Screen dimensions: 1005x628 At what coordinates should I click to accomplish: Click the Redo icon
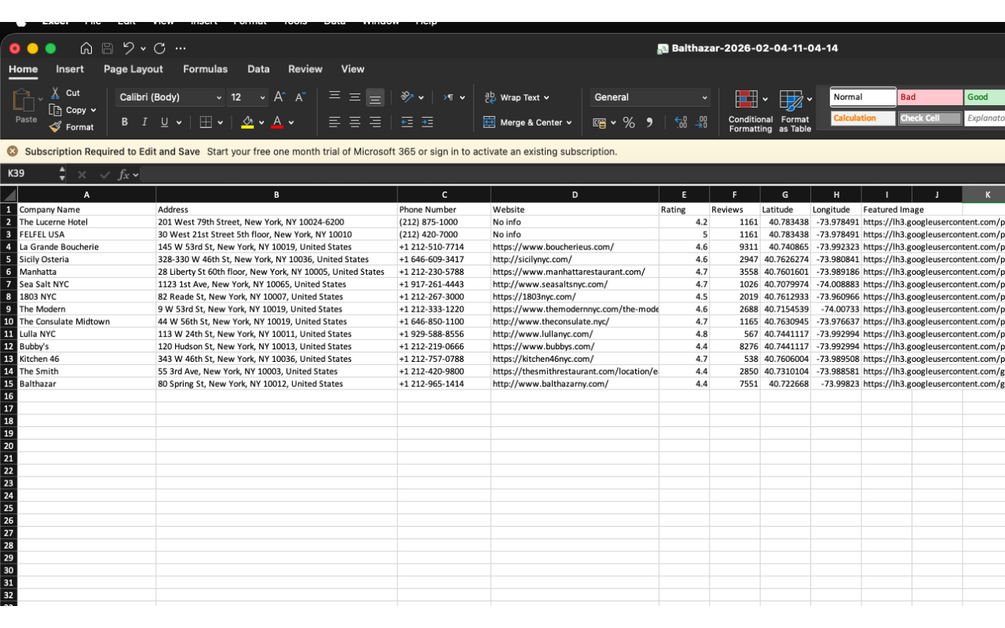pyautogui.click(x=160, y=48)
